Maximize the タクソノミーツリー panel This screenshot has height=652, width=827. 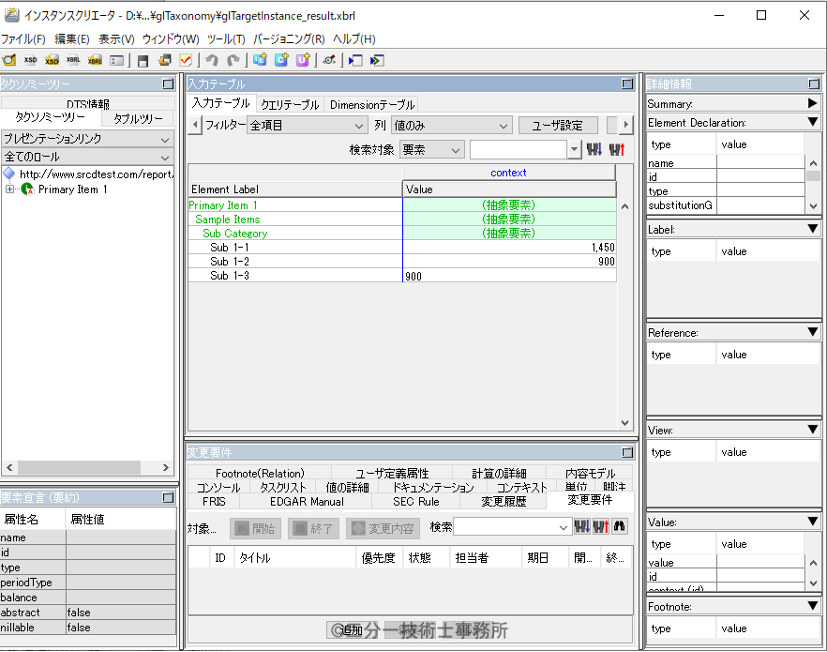(x=168, y=84)
